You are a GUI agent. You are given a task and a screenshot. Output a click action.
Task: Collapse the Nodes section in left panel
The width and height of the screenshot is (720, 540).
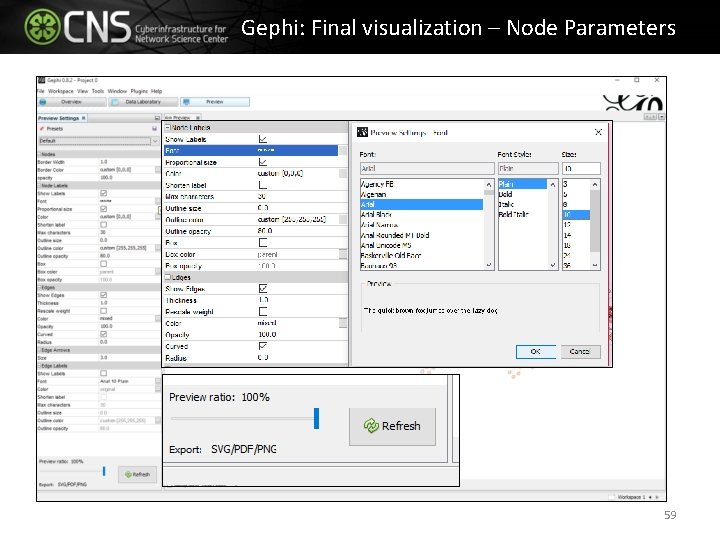pos(39,154)
